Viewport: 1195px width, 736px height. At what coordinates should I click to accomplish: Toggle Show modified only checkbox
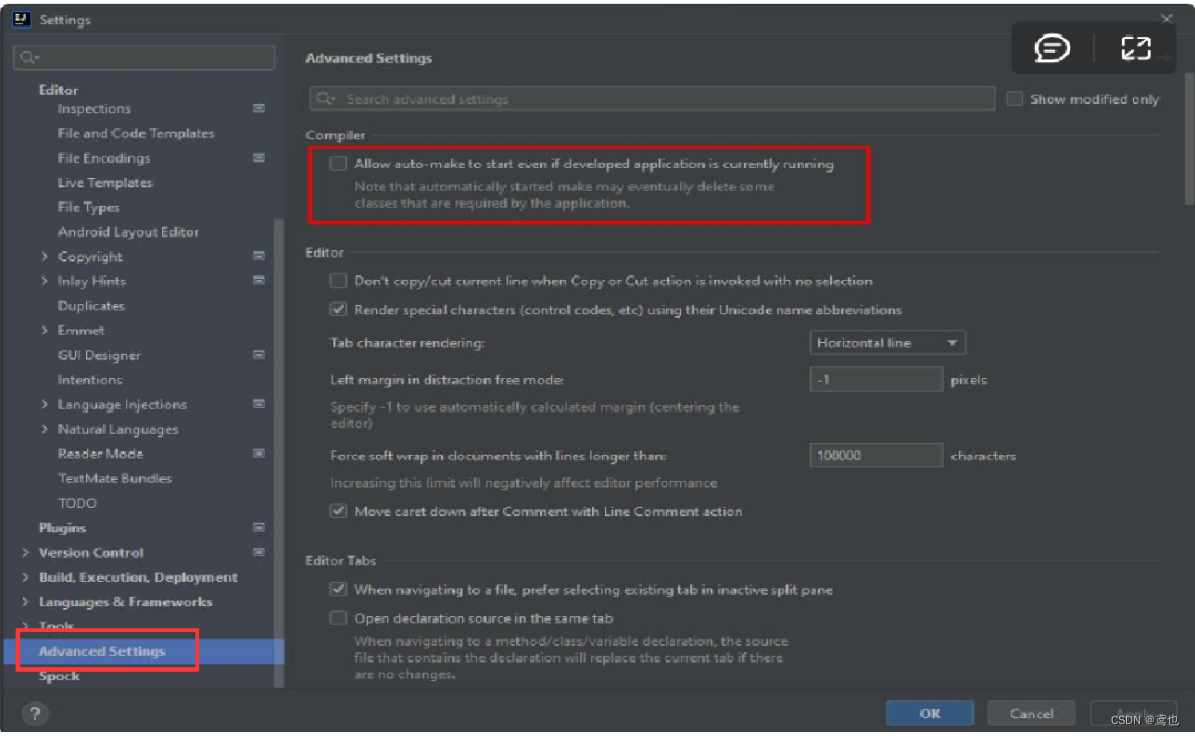pyautogui.click(x=1014, y=99)
